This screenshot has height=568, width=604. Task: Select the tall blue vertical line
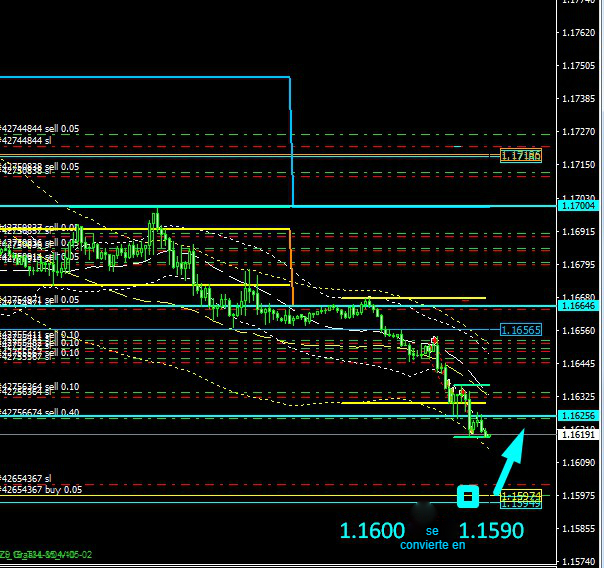point(291,140)
